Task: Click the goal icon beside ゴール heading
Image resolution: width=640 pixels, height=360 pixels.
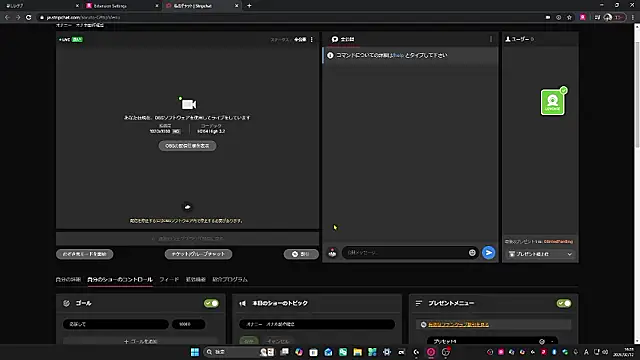Action: (67, 303)
